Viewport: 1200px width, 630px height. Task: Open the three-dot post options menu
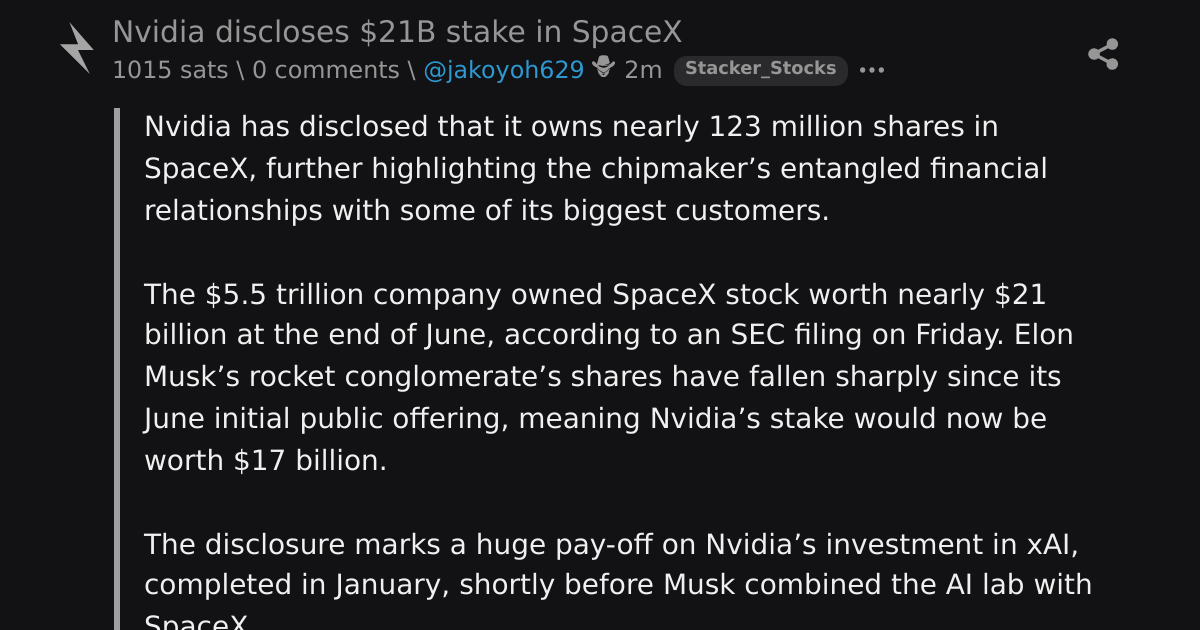pos(872,70)
